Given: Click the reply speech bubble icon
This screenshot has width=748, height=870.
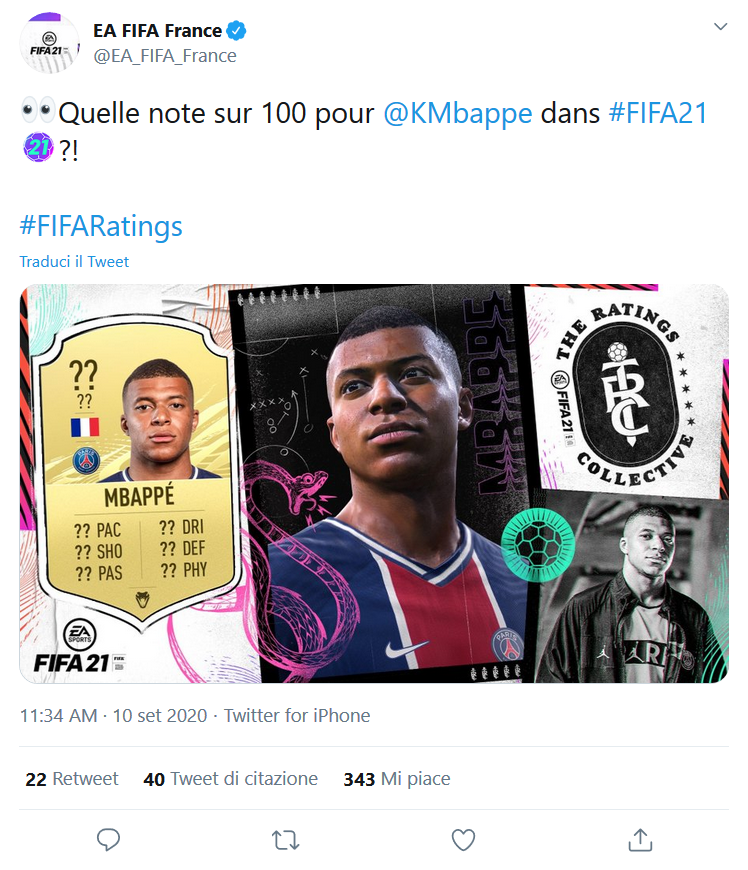Looking at the screenshot, I should [x=108, y=839].
